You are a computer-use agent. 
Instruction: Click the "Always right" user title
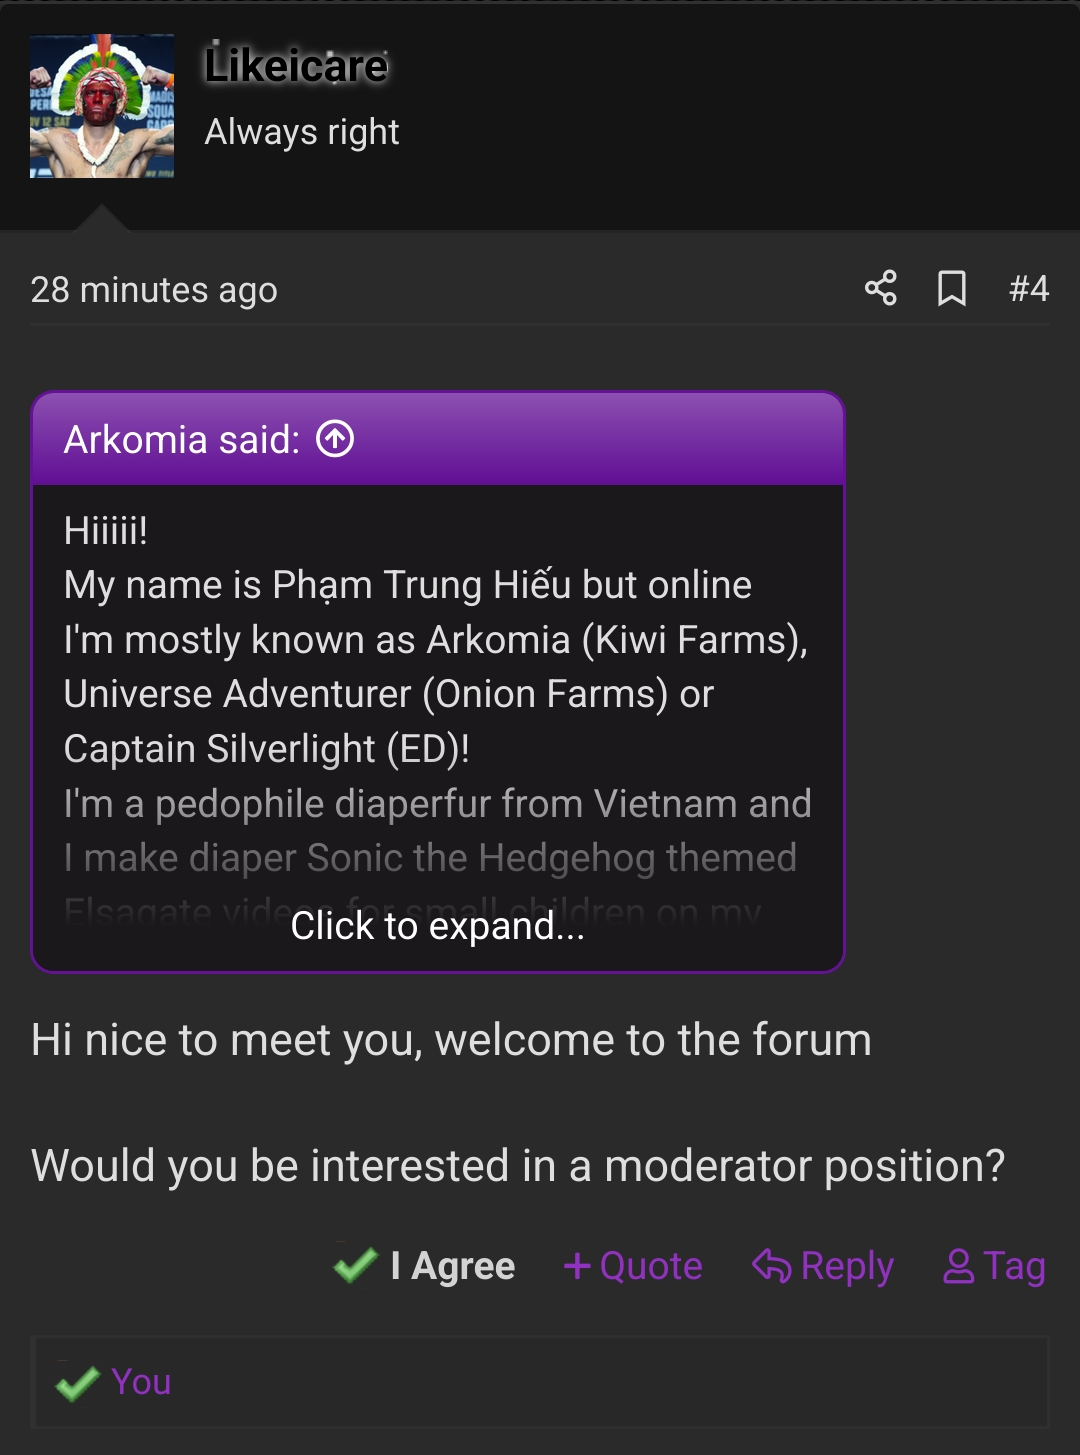point(302,132)
